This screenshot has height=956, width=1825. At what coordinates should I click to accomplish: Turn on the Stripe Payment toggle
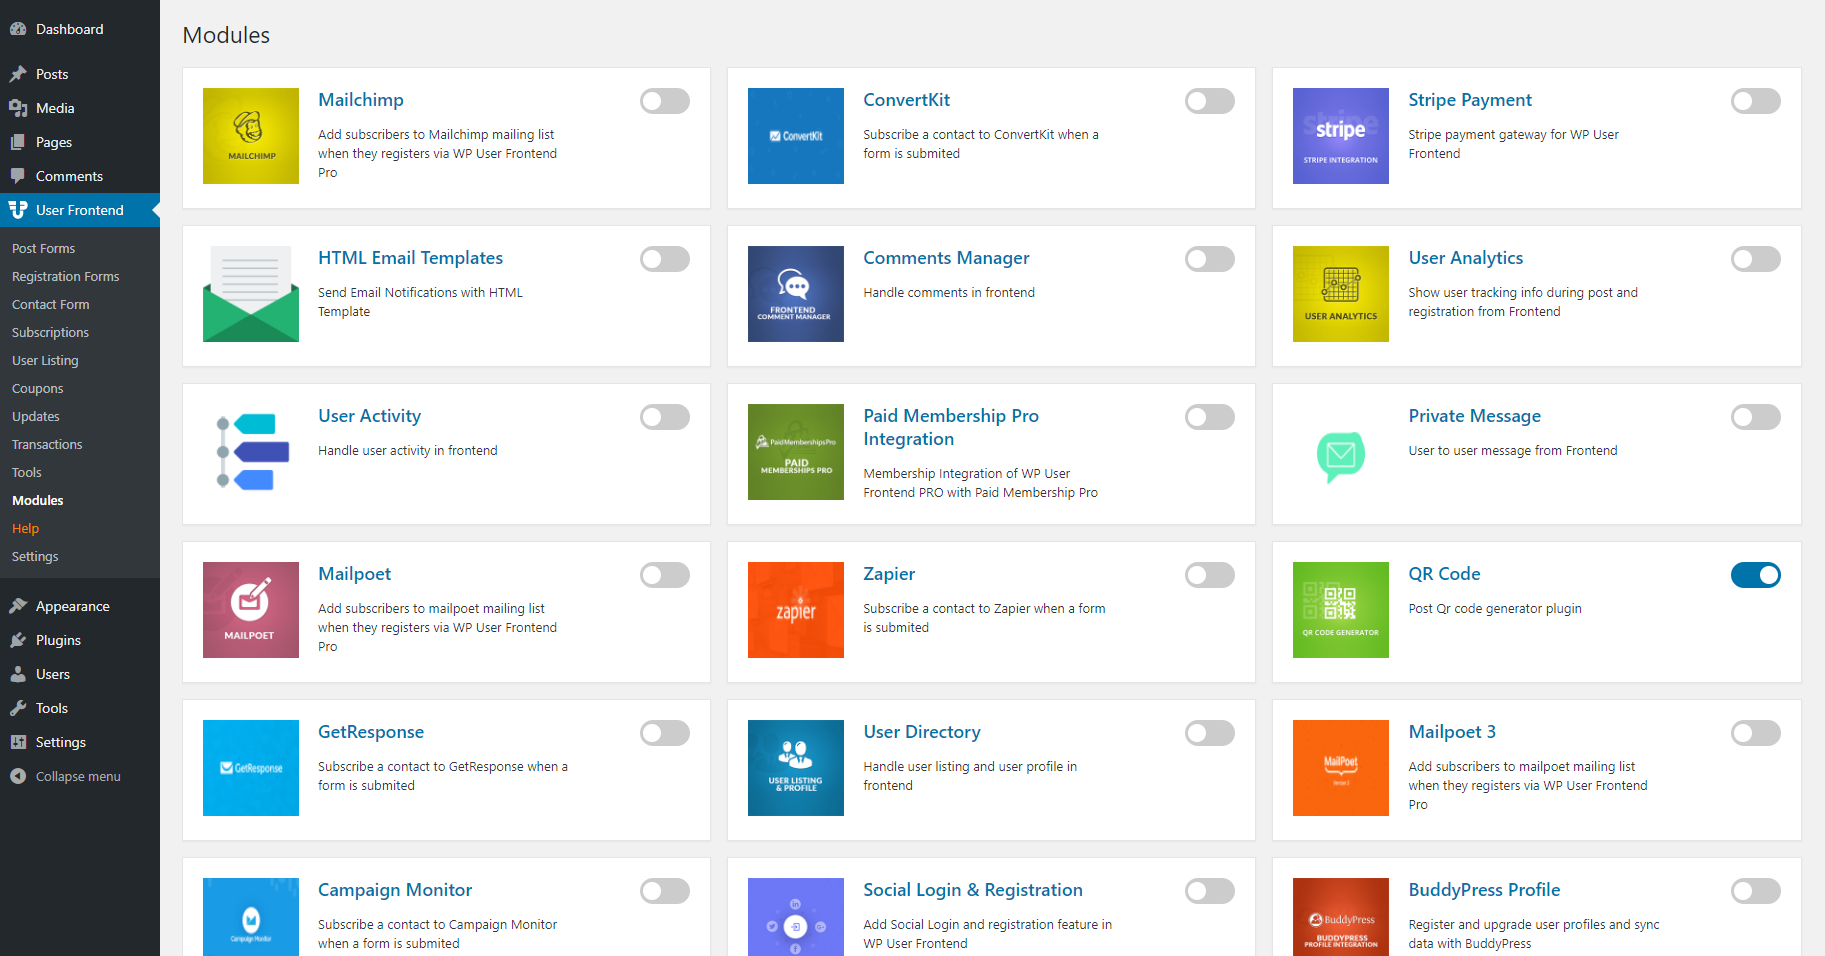point(1756,101)
